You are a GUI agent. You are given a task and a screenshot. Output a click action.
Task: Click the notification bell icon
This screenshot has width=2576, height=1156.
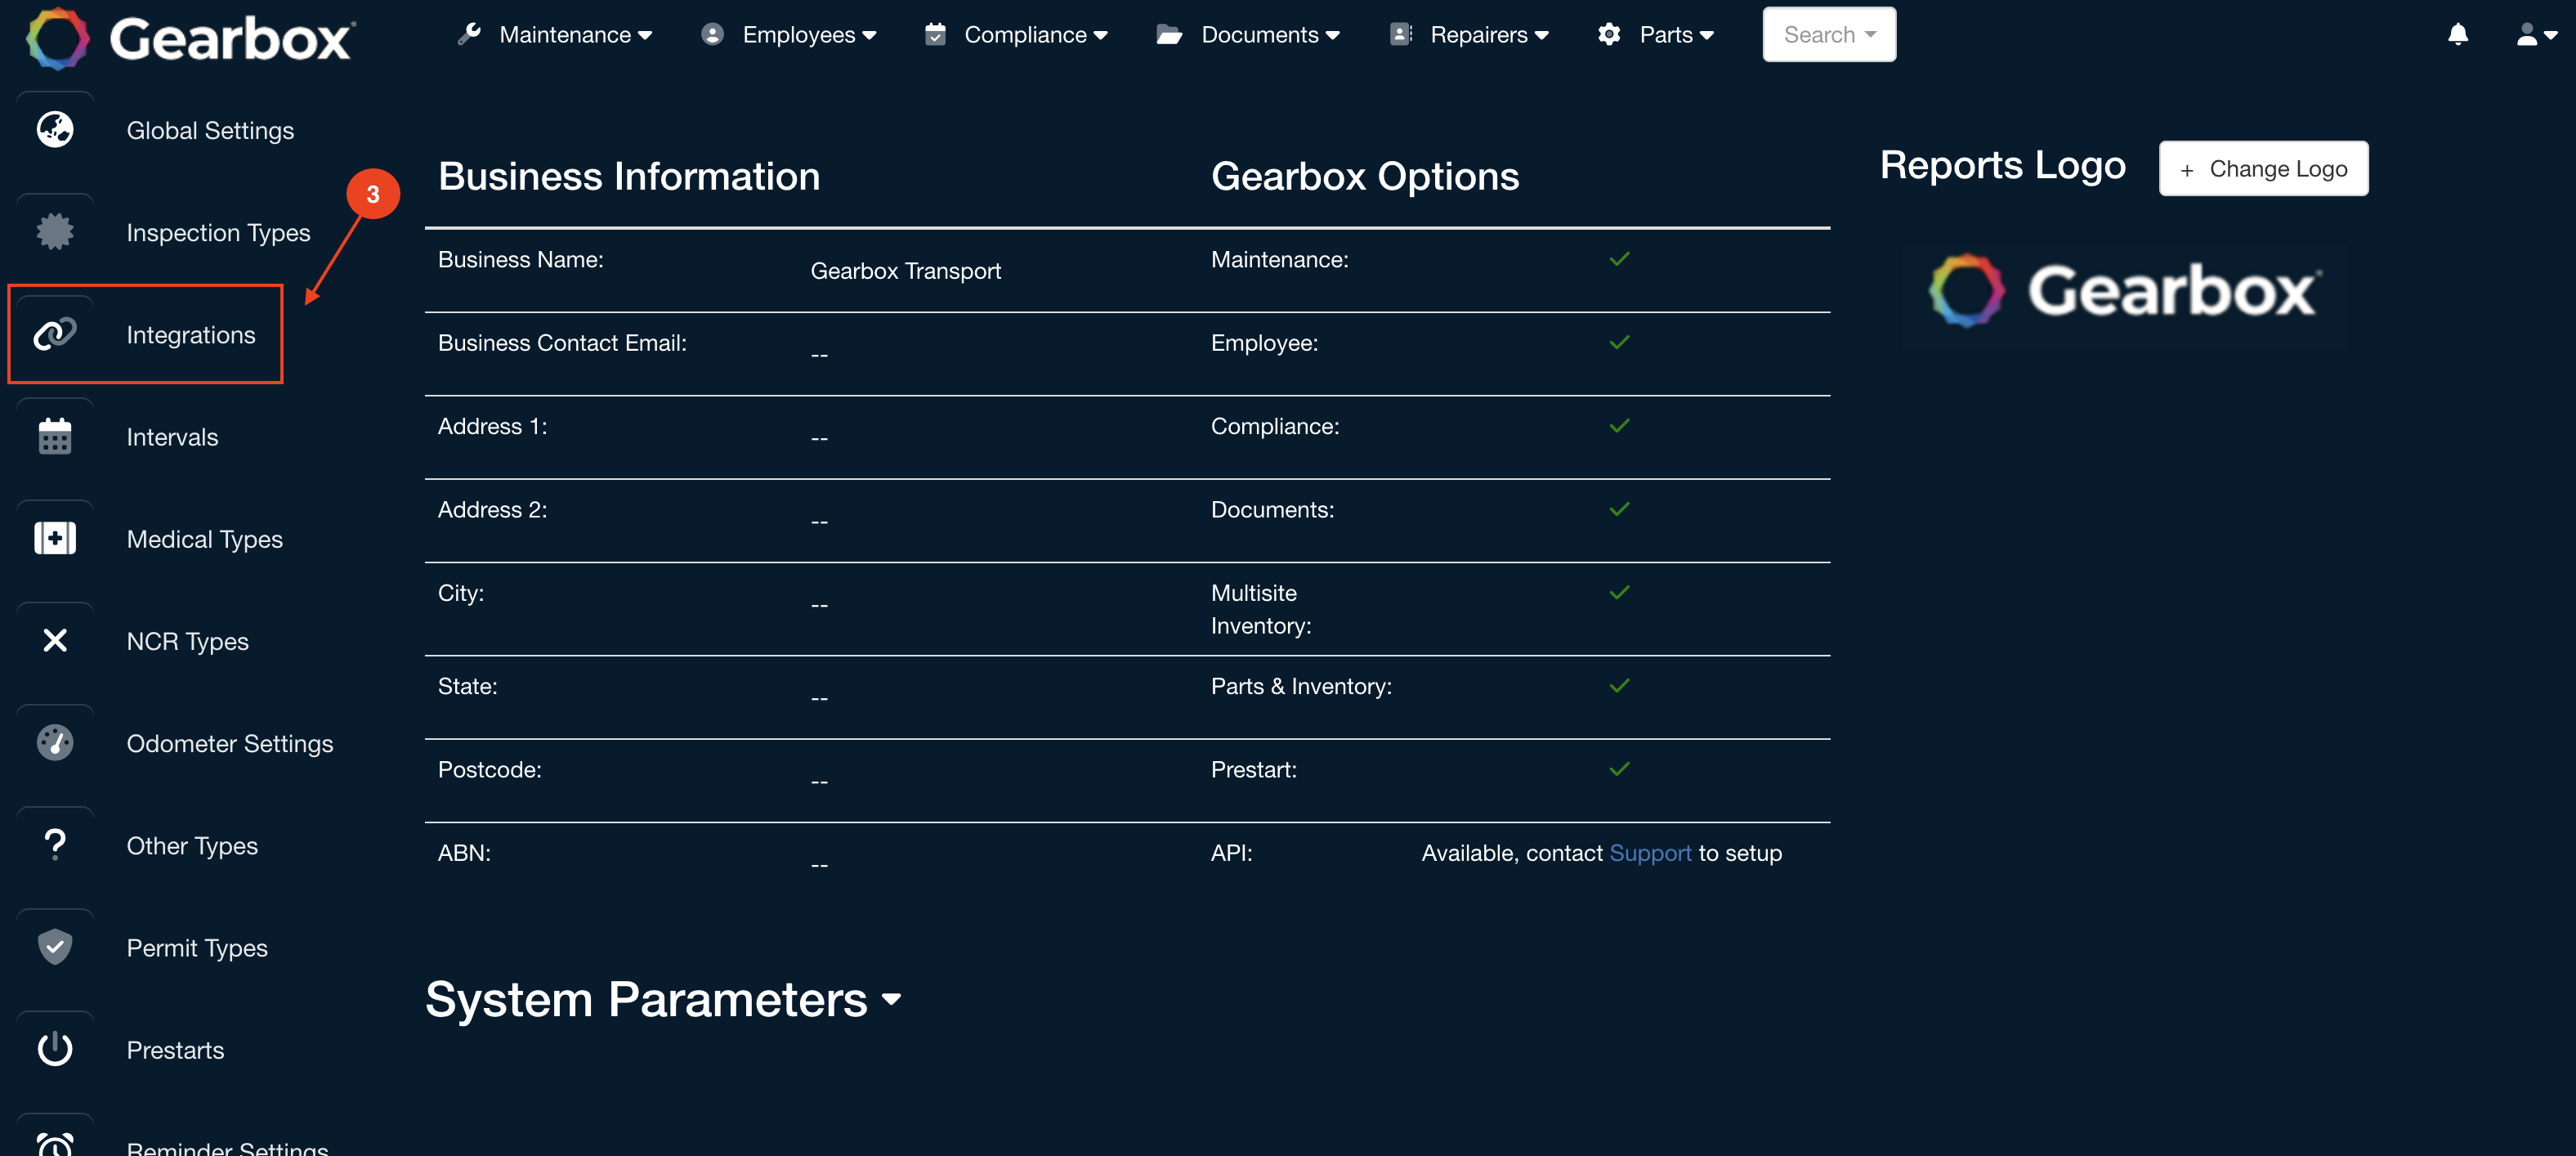point(2459,34)
